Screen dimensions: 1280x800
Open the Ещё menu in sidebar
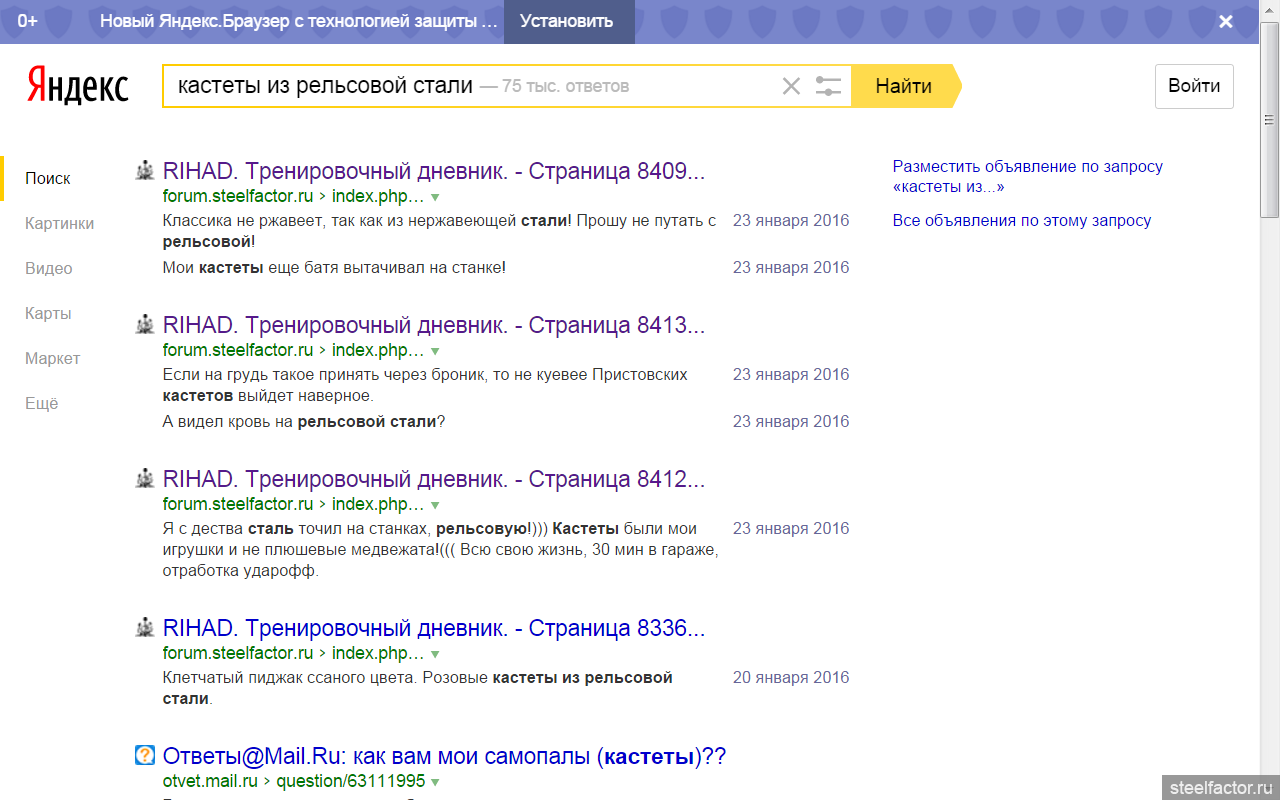click(x=42, y=403)
